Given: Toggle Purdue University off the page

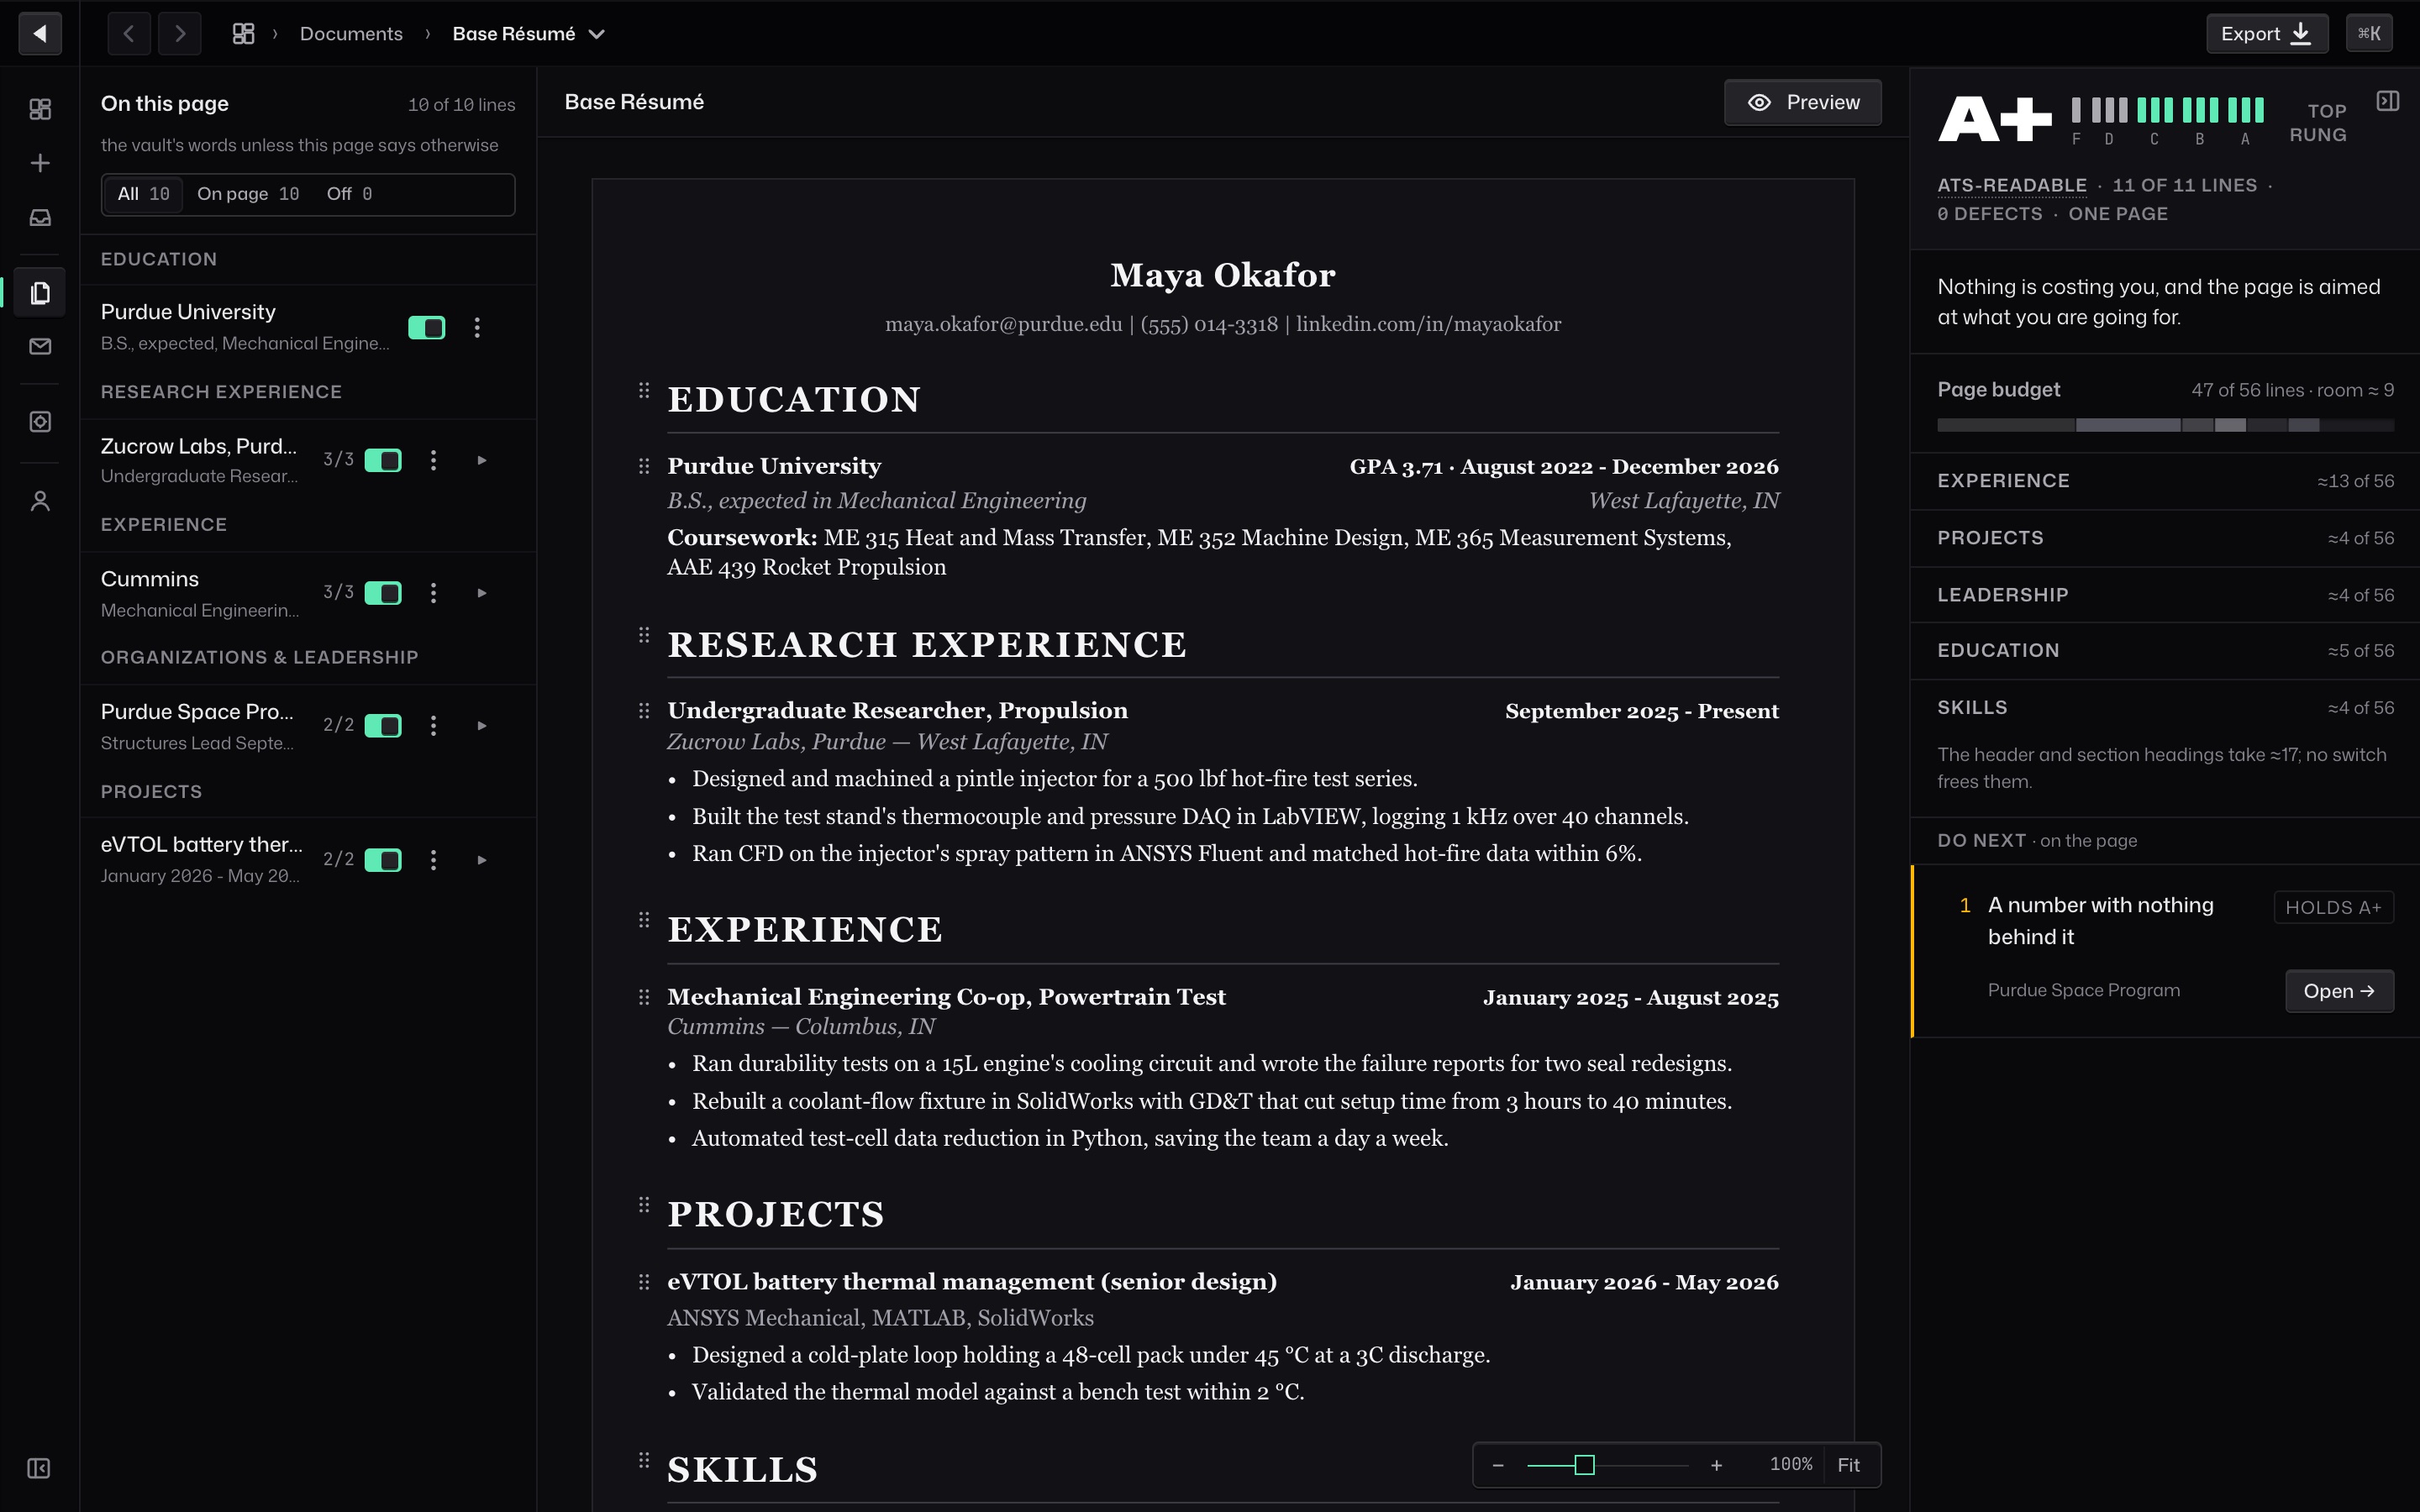Looking at the screenshot, I should [x=427, y=327].
